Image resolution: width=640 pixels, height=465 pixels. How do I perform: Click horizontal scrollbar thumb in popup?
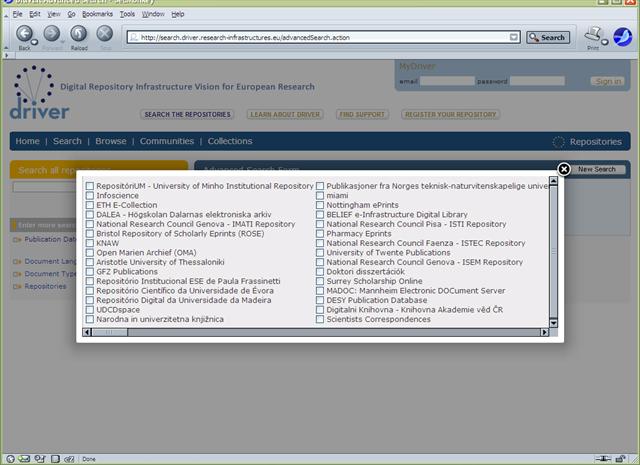[x=110, y=332]
